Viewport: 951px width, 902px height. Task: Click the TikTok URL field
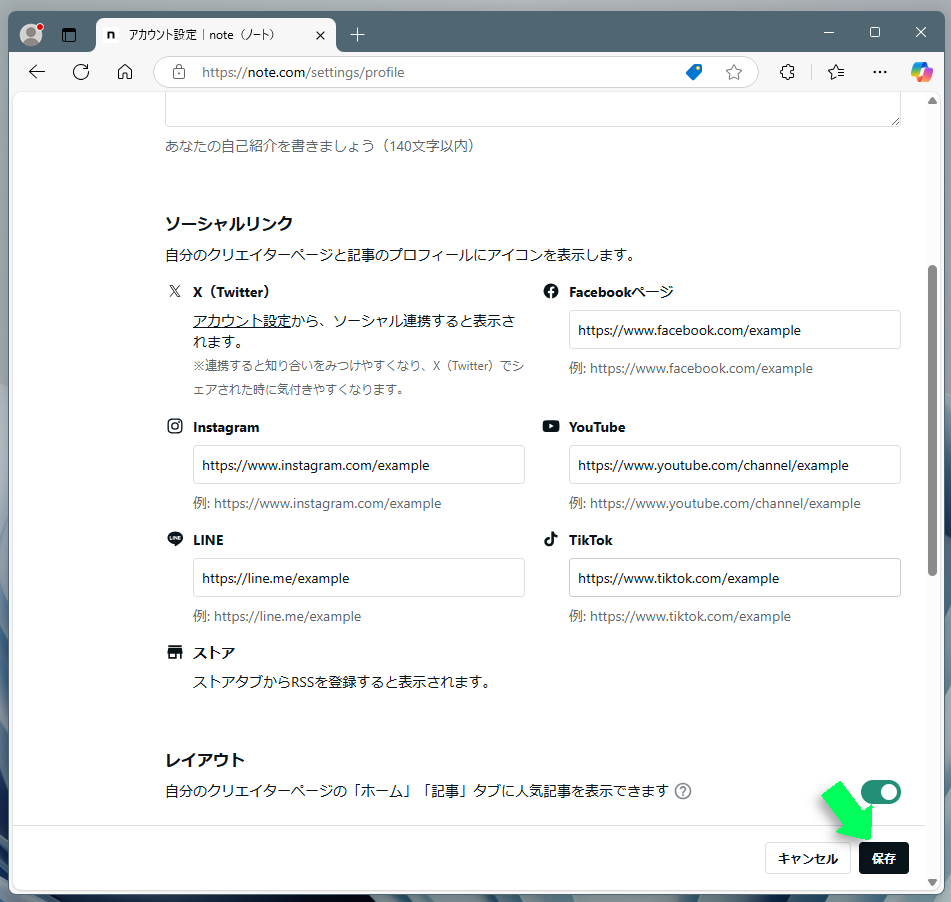click(734, 577)
